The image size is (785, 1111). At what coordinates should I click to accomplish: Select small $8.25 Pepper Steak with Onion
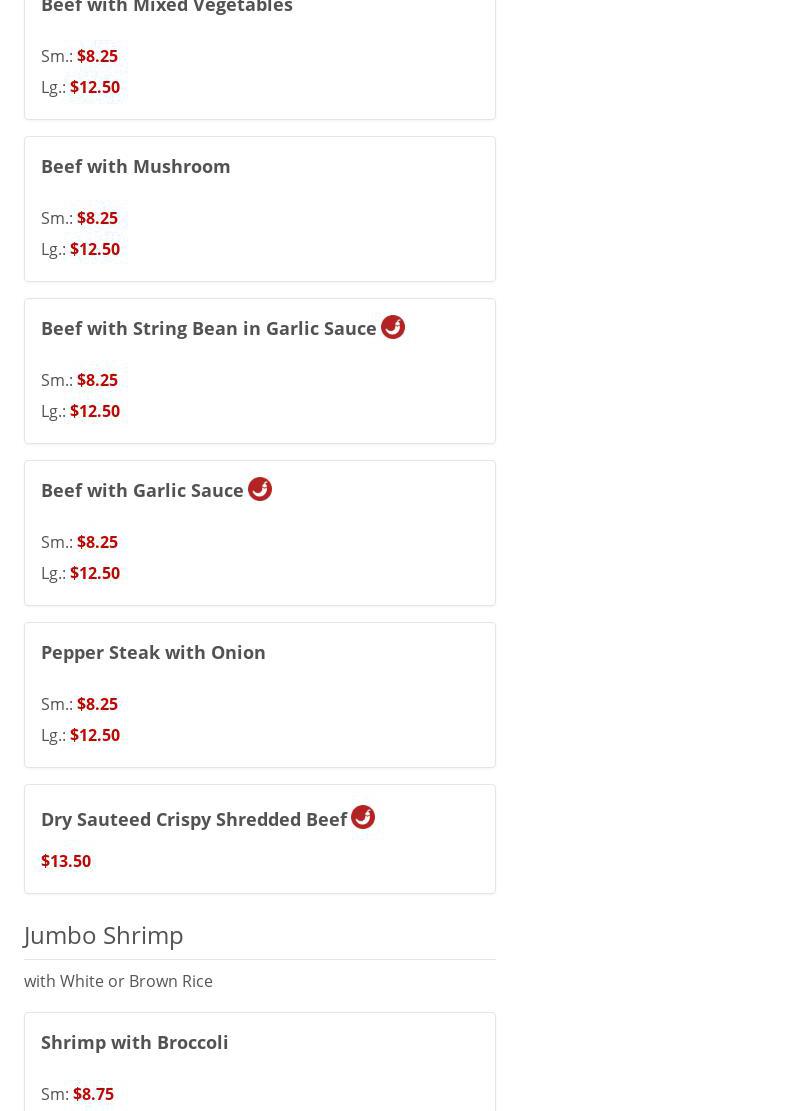tap(97, 704)
